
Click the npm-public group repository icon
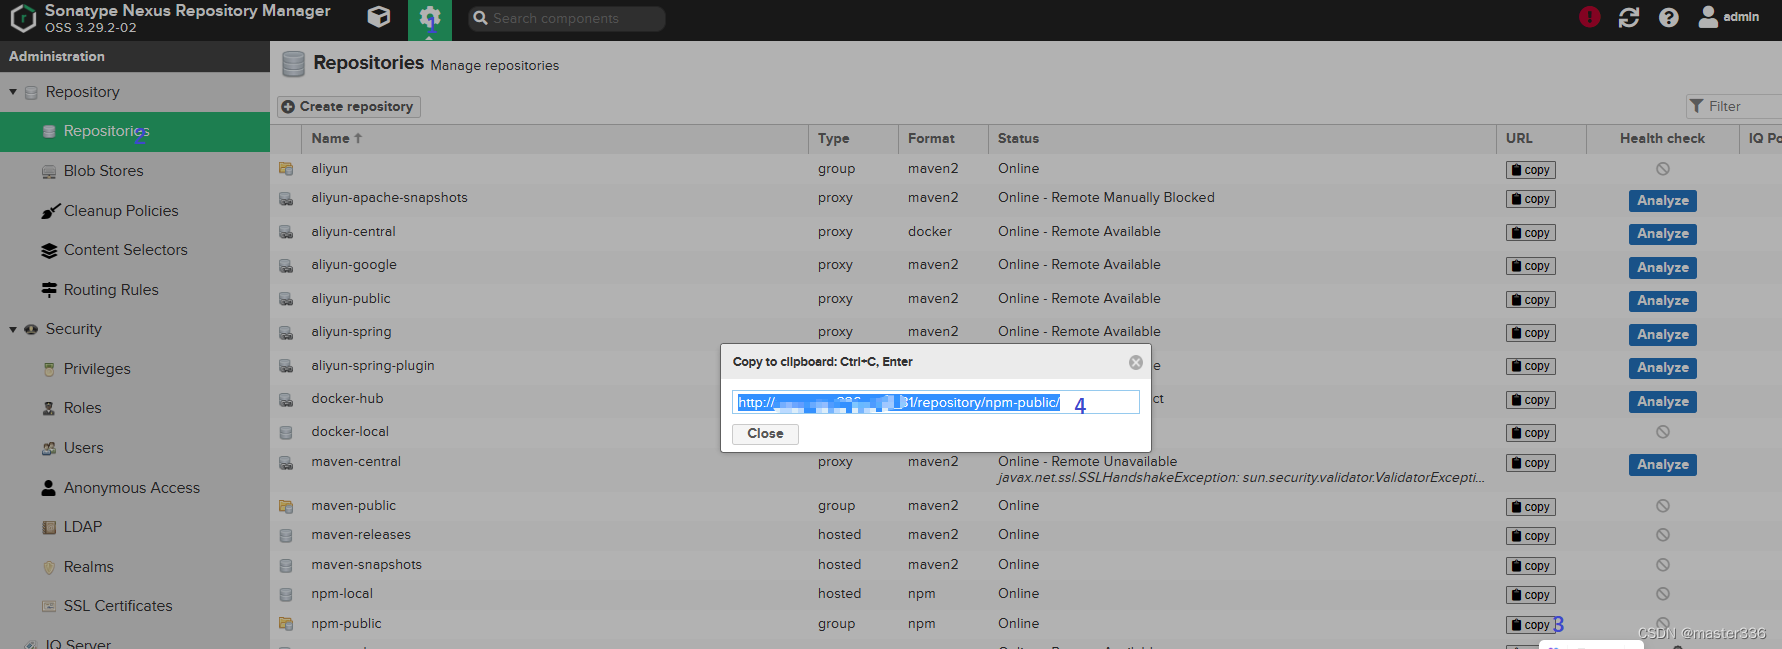[x=286, y=624]
